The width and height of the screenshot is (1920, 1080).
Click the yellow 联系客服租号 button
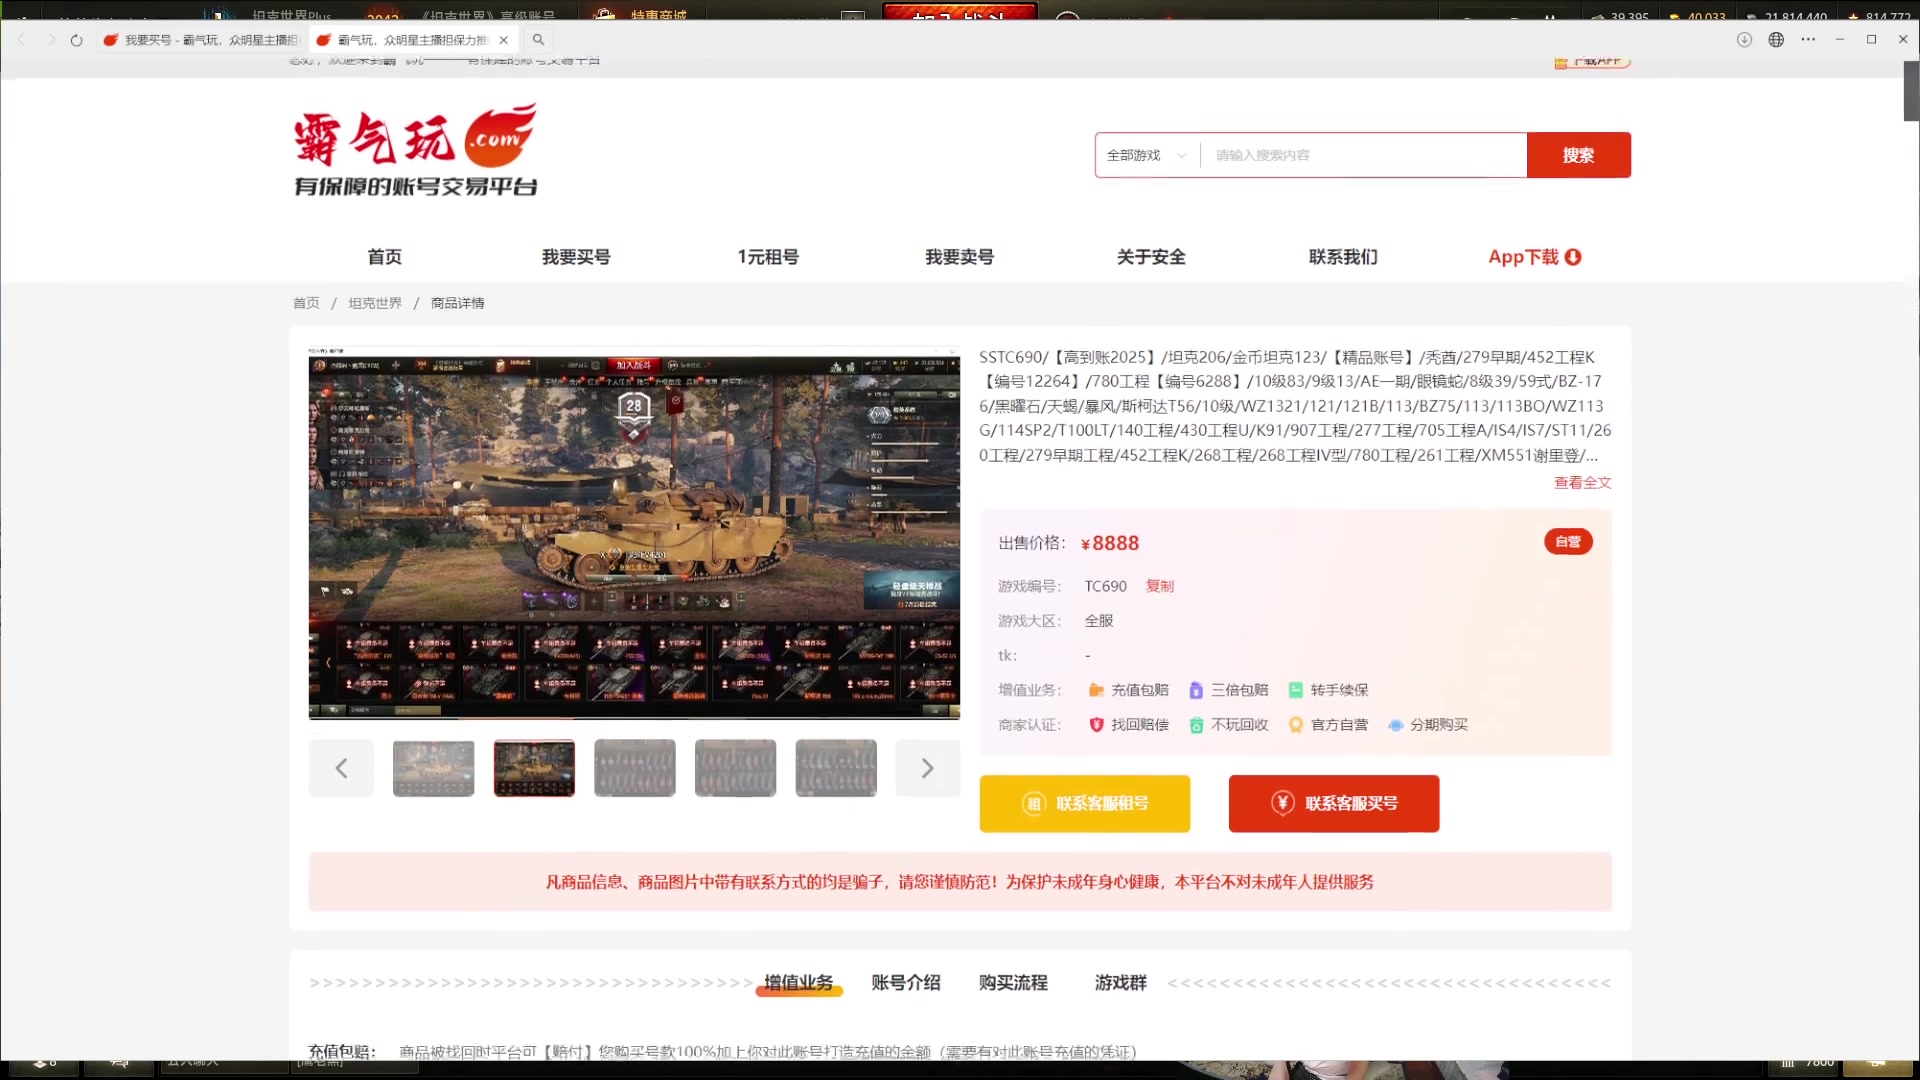(1085, 804)
